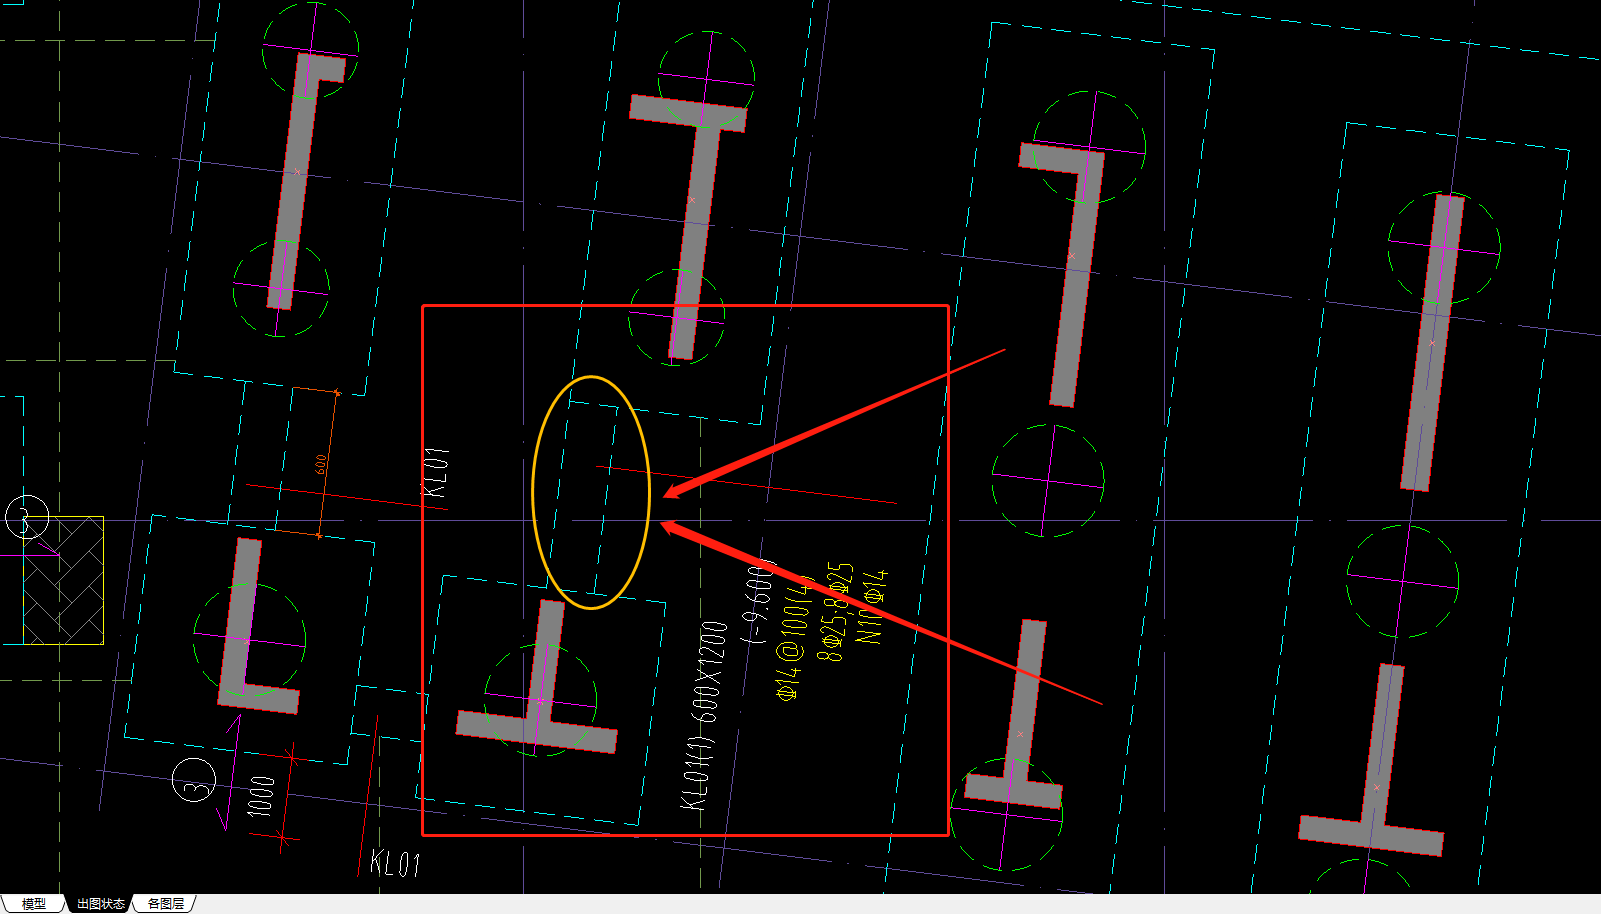Select the 1000 dimension text

[x=260, y=796]
